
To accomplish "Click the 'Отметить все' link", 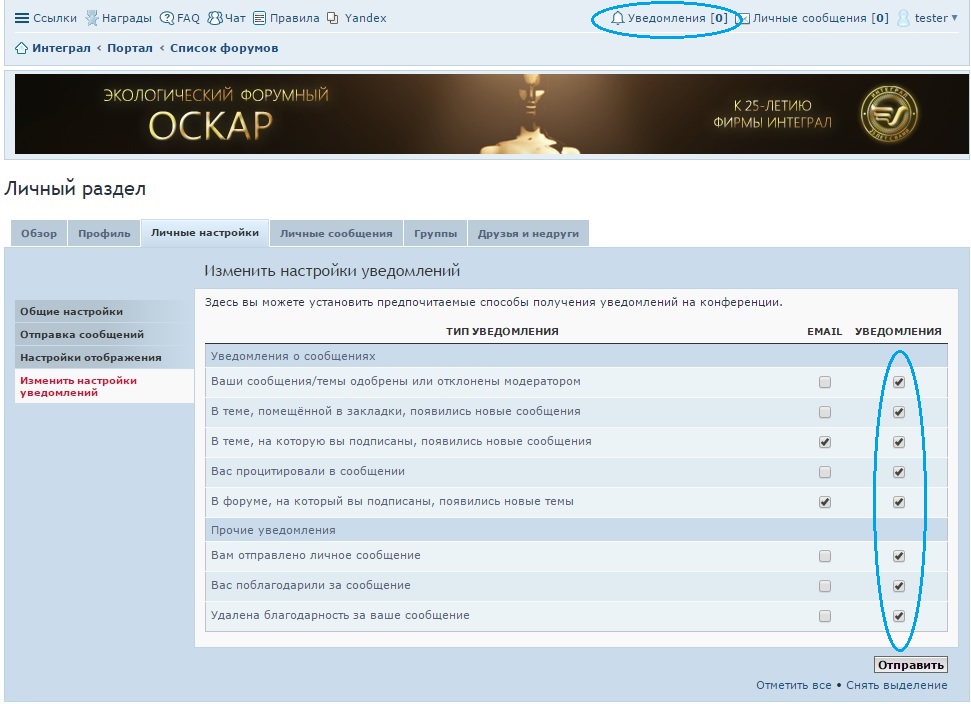I will click(x=793, y=685).
